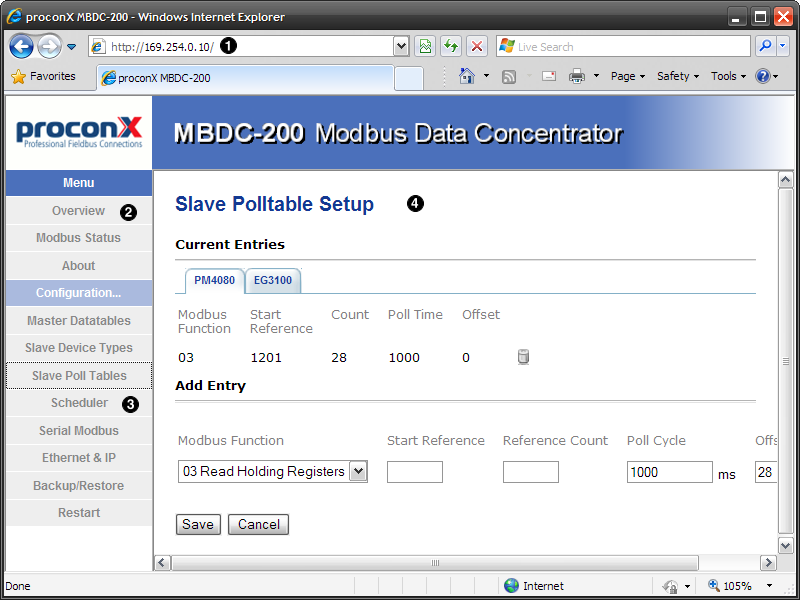The width and height of the screenshot is (800, 600).
Task: Open the Scheduler configuration page
Action: point(79,403)
